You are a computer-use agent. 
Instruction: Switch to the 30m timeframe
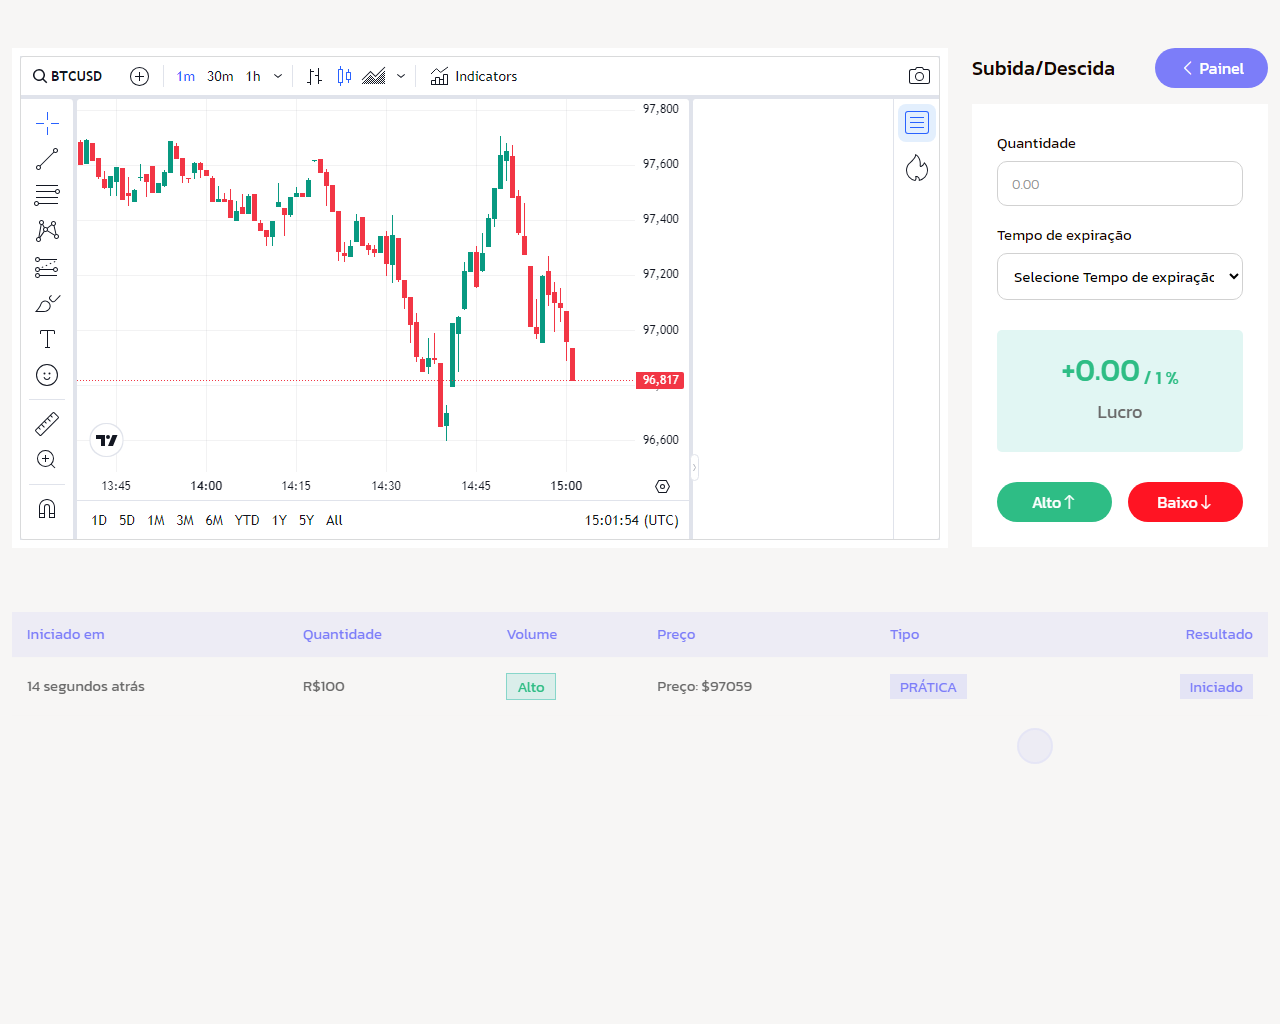pyautogui.click(x=220, y=76)
